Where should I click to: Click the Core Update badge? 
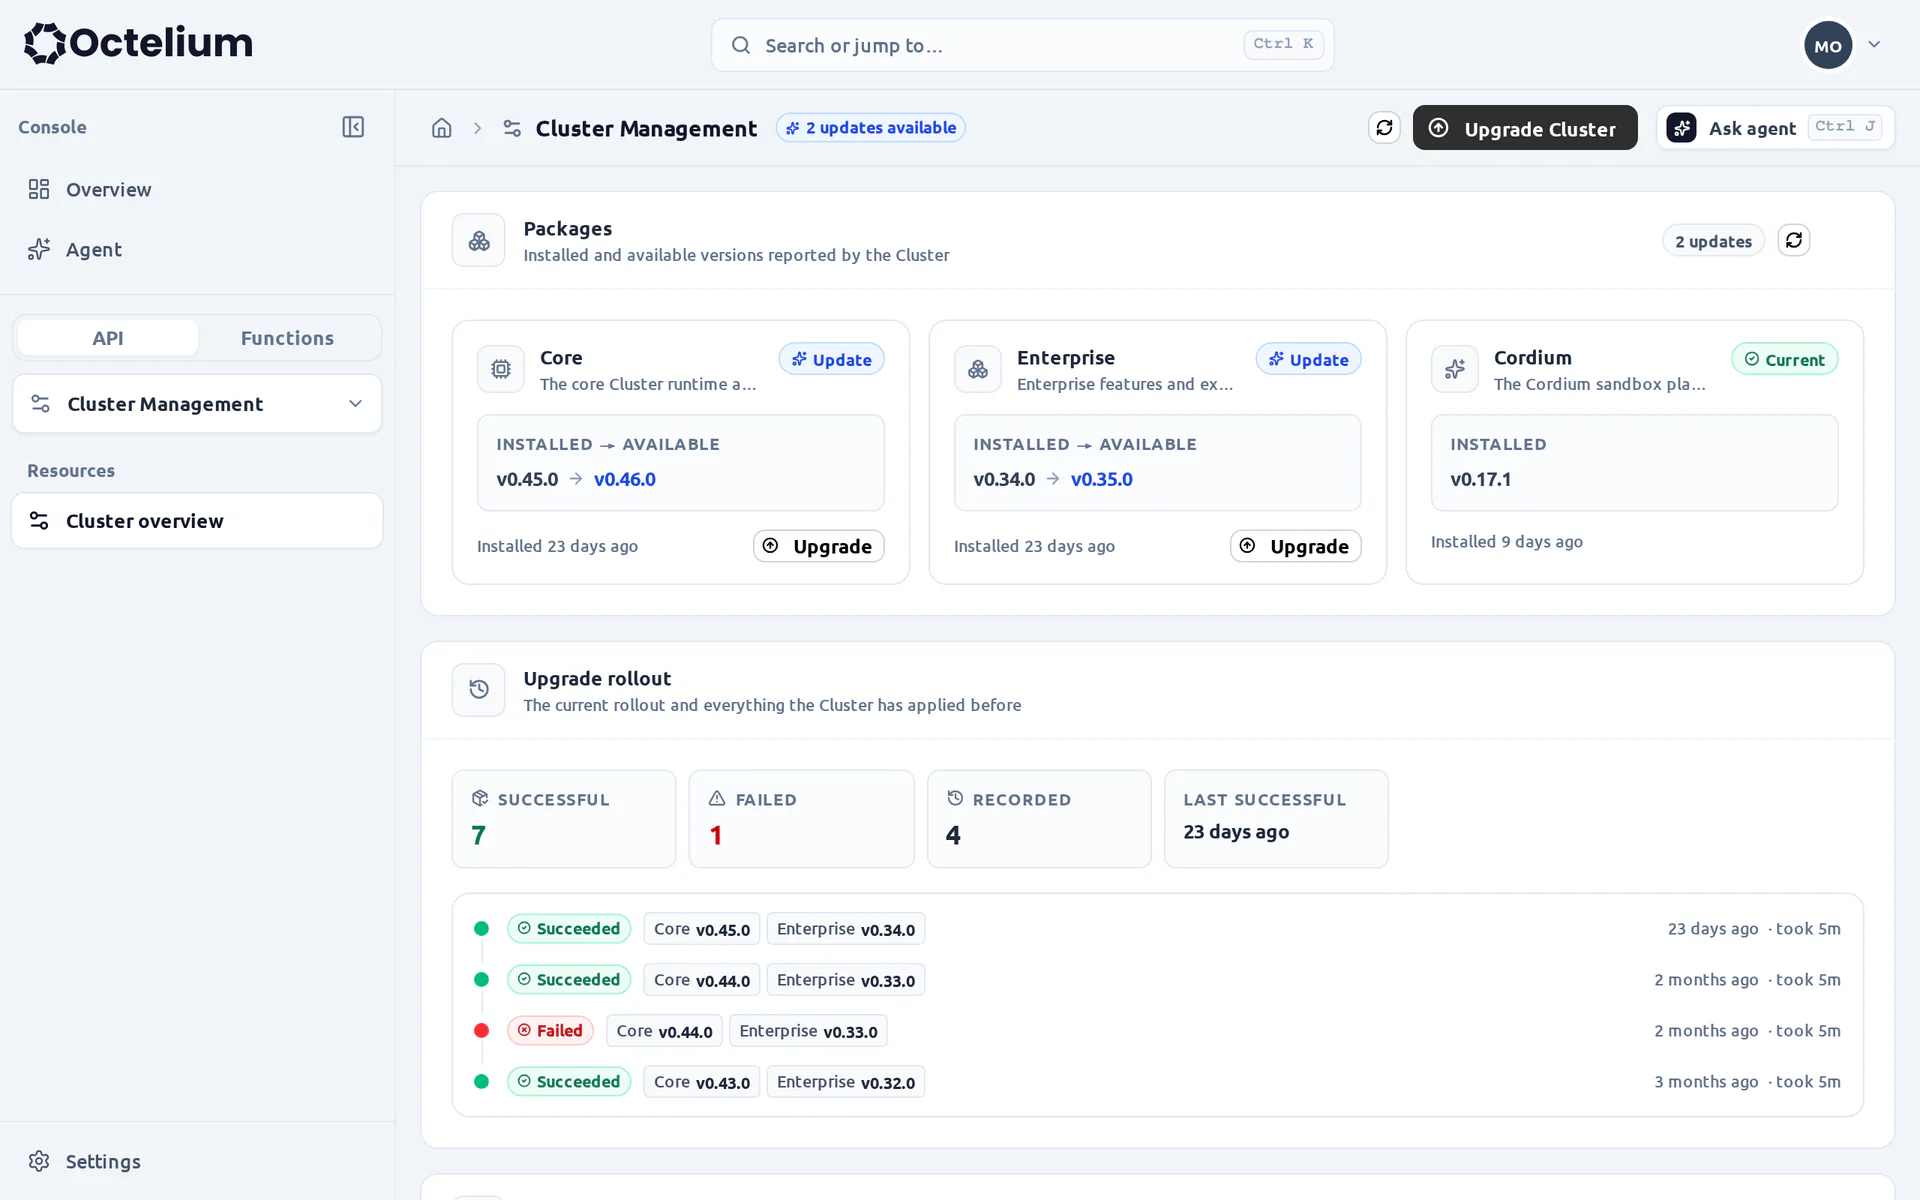pyautogui.click(x=832, y=360)
